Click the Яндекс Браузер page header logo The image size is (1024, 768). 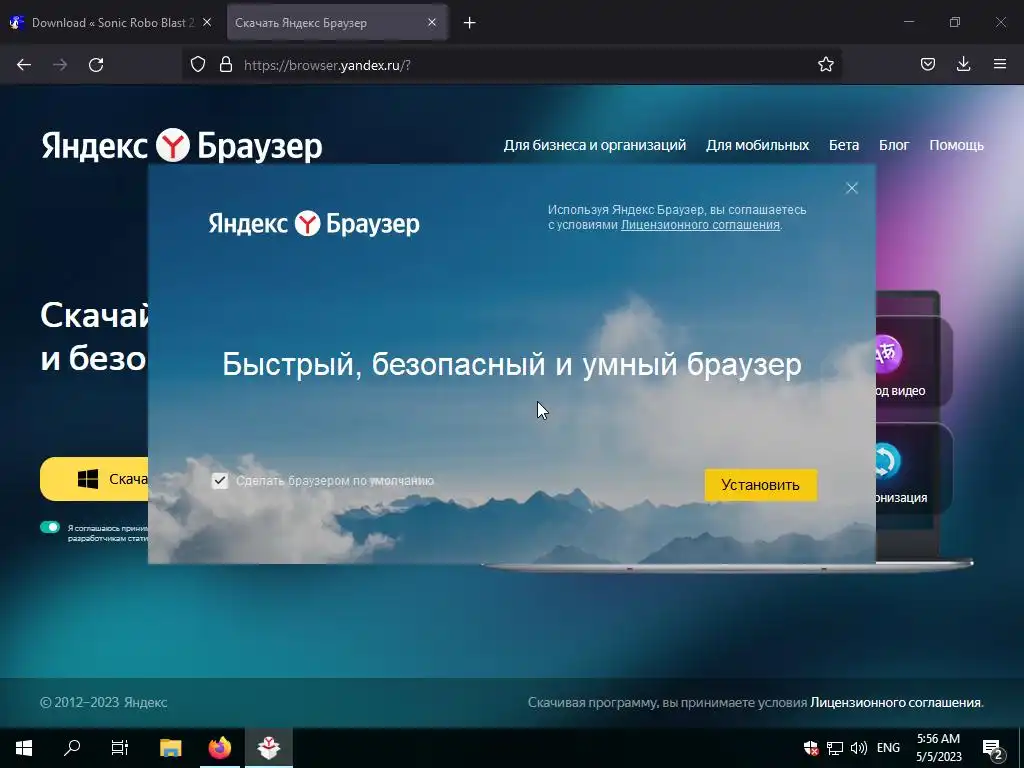coord(182,146)
